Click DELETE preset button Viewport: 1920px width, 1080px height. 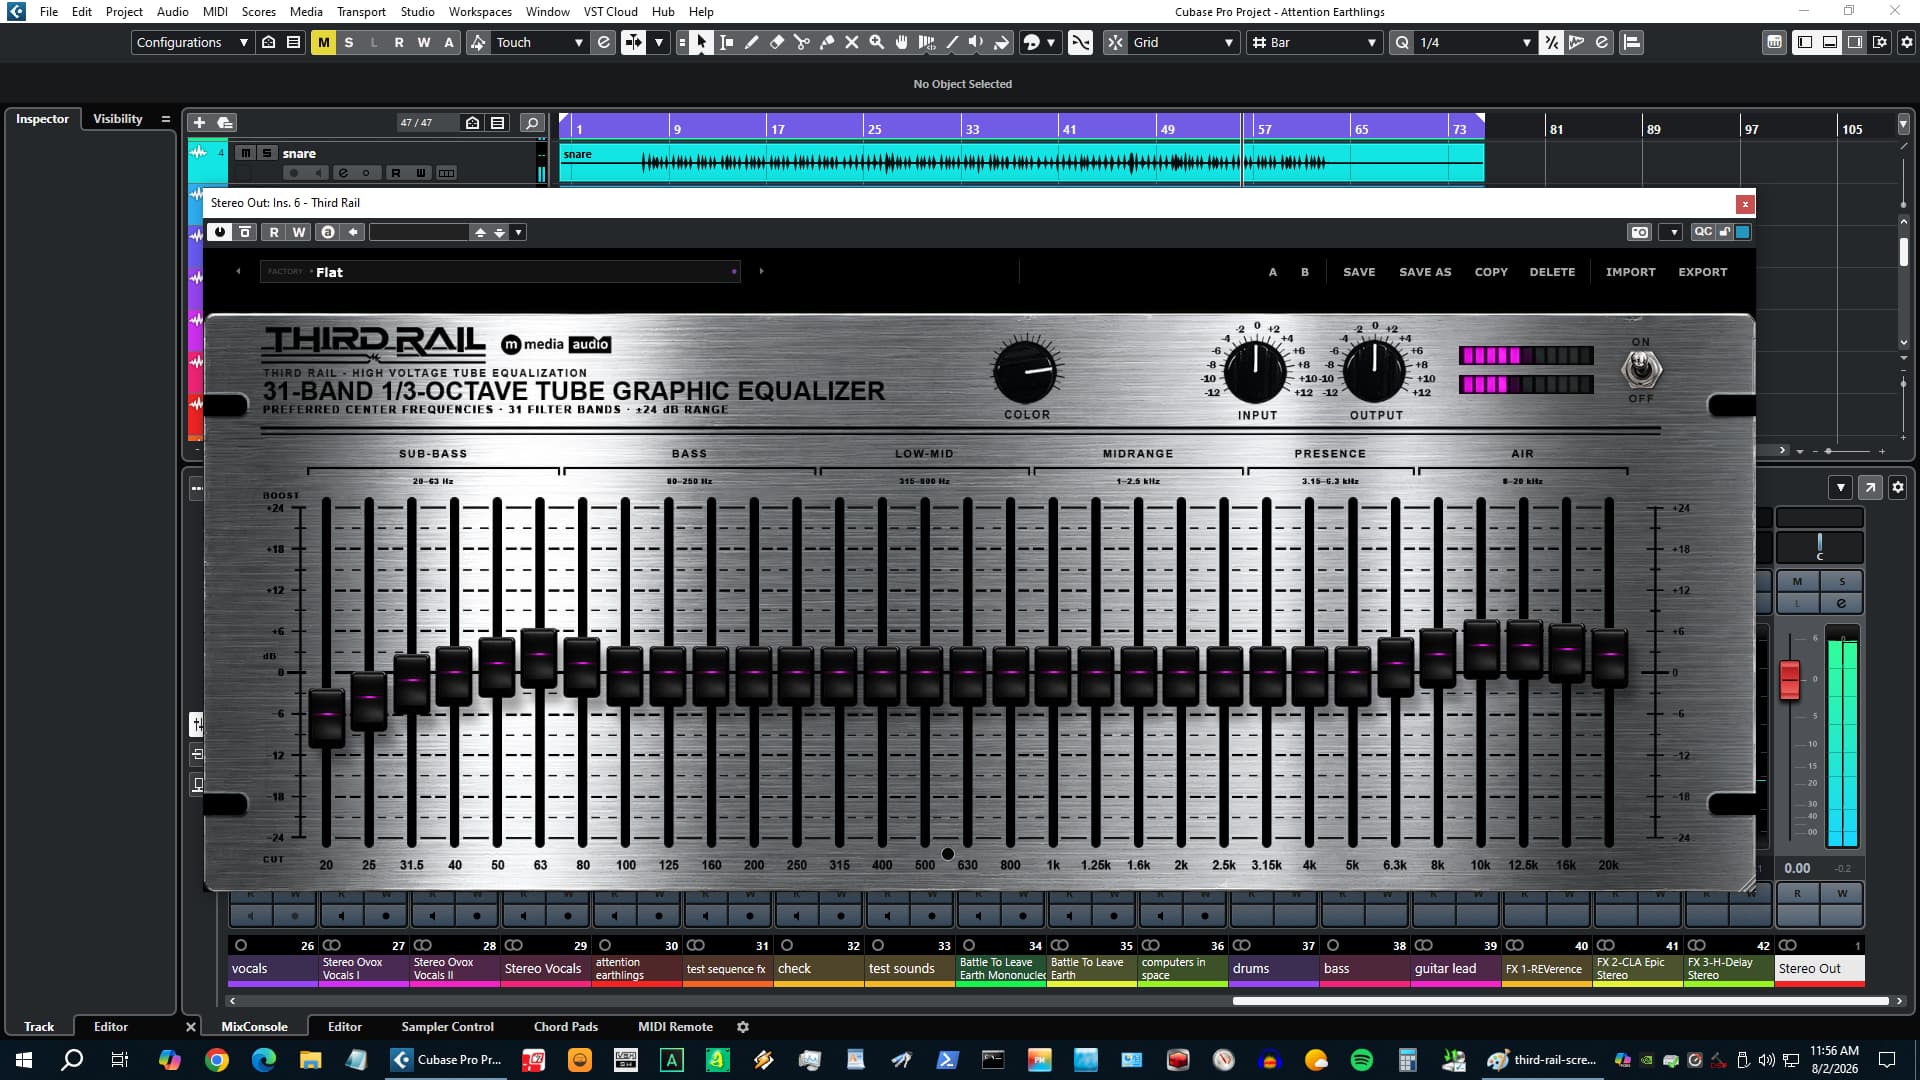pos(1552,272)
